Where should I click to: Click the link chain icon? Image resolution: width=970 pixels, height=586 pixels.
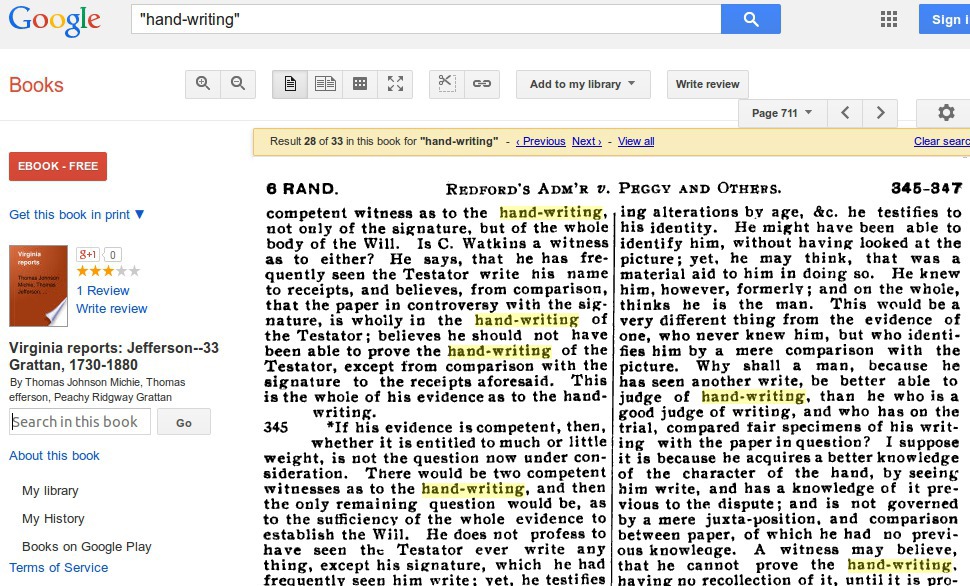point(482,84)
